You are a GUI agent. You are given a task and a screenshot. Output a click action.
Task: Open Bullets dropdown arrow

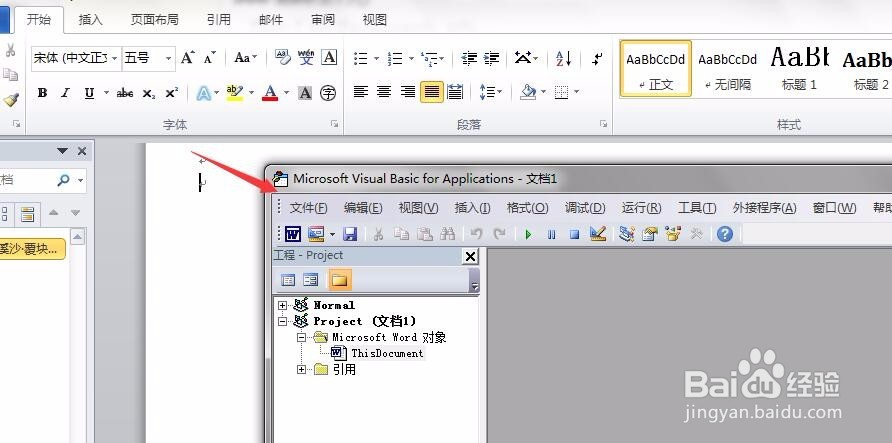(377, 58)
